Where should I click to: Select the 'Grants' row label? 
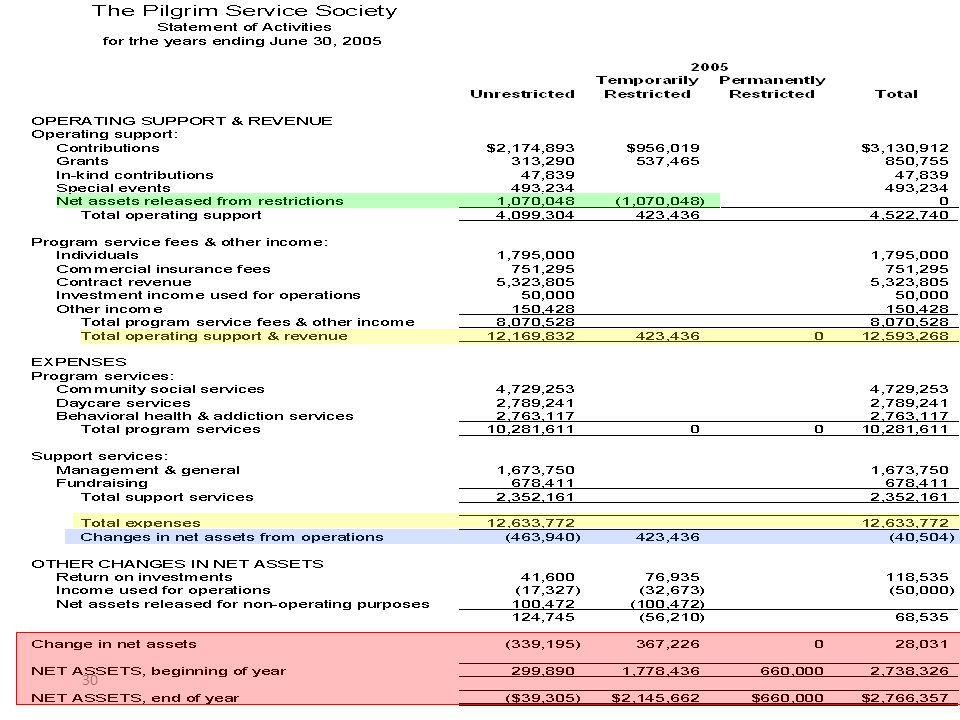pos(82,161)
